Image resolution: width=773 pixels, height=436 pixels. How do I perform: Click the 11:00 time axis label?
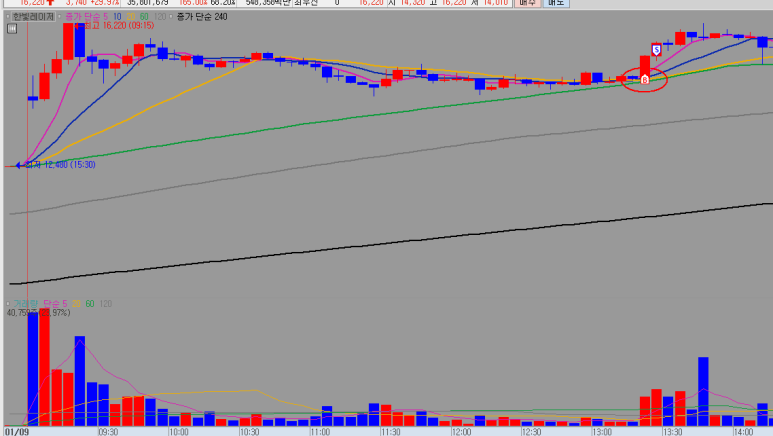coord(319,432)
